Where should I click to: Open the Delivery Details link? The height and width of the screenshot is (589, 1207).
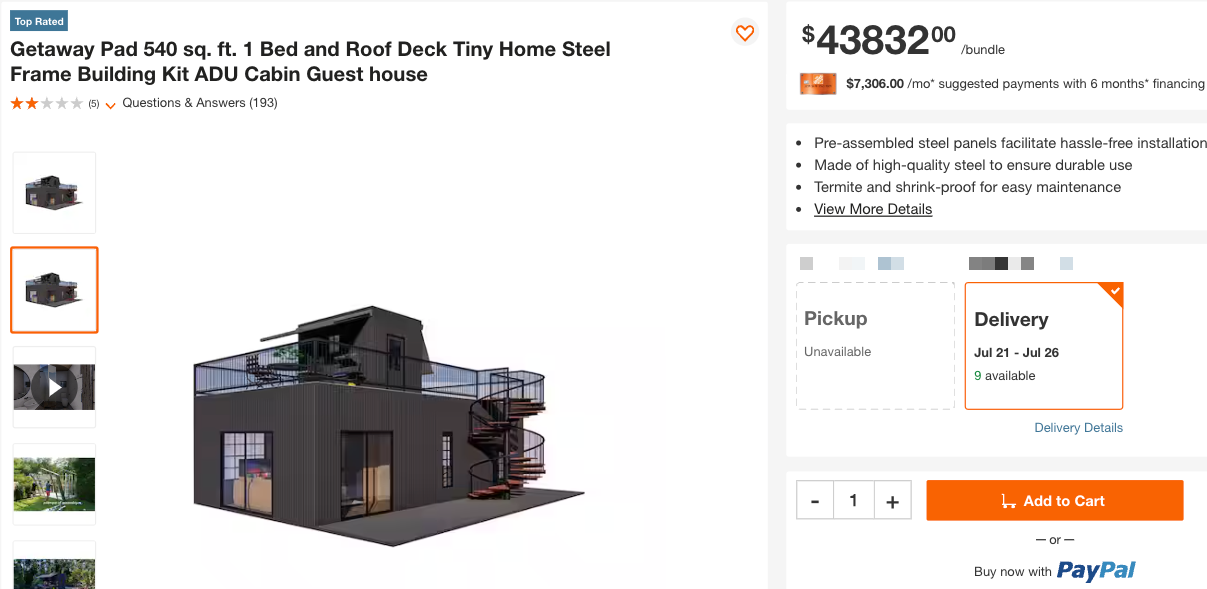tap(1078, 428)
